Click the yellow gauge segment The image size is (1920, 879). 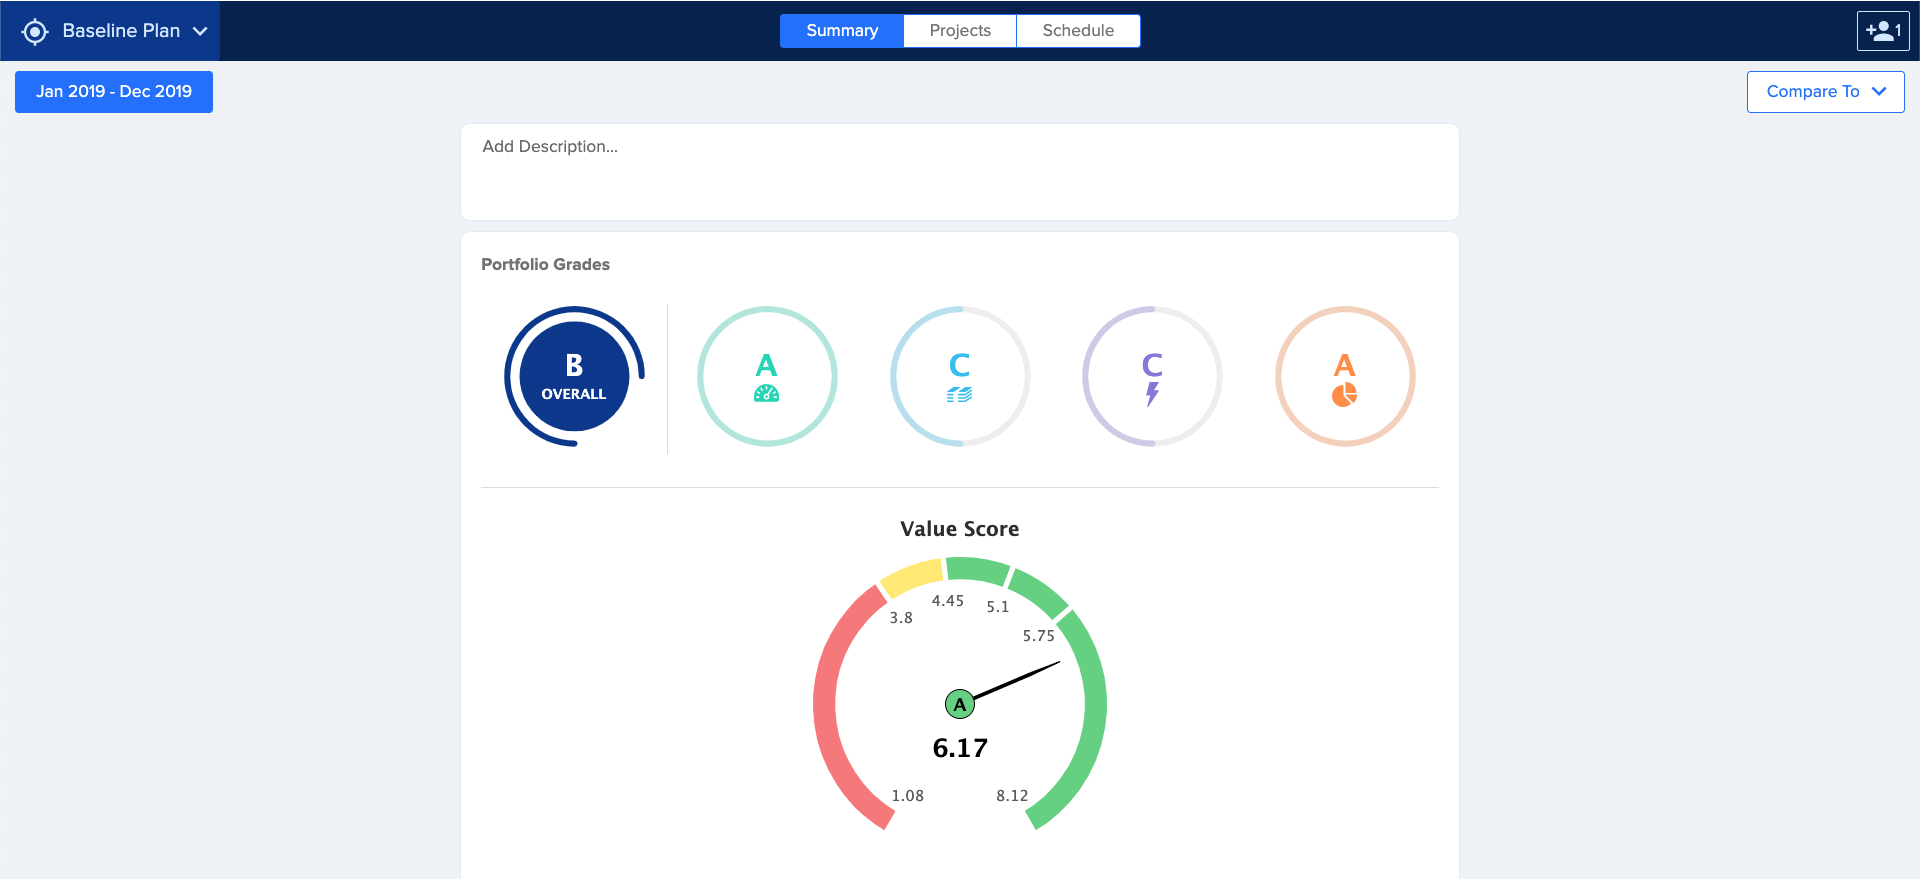point(912,577)
